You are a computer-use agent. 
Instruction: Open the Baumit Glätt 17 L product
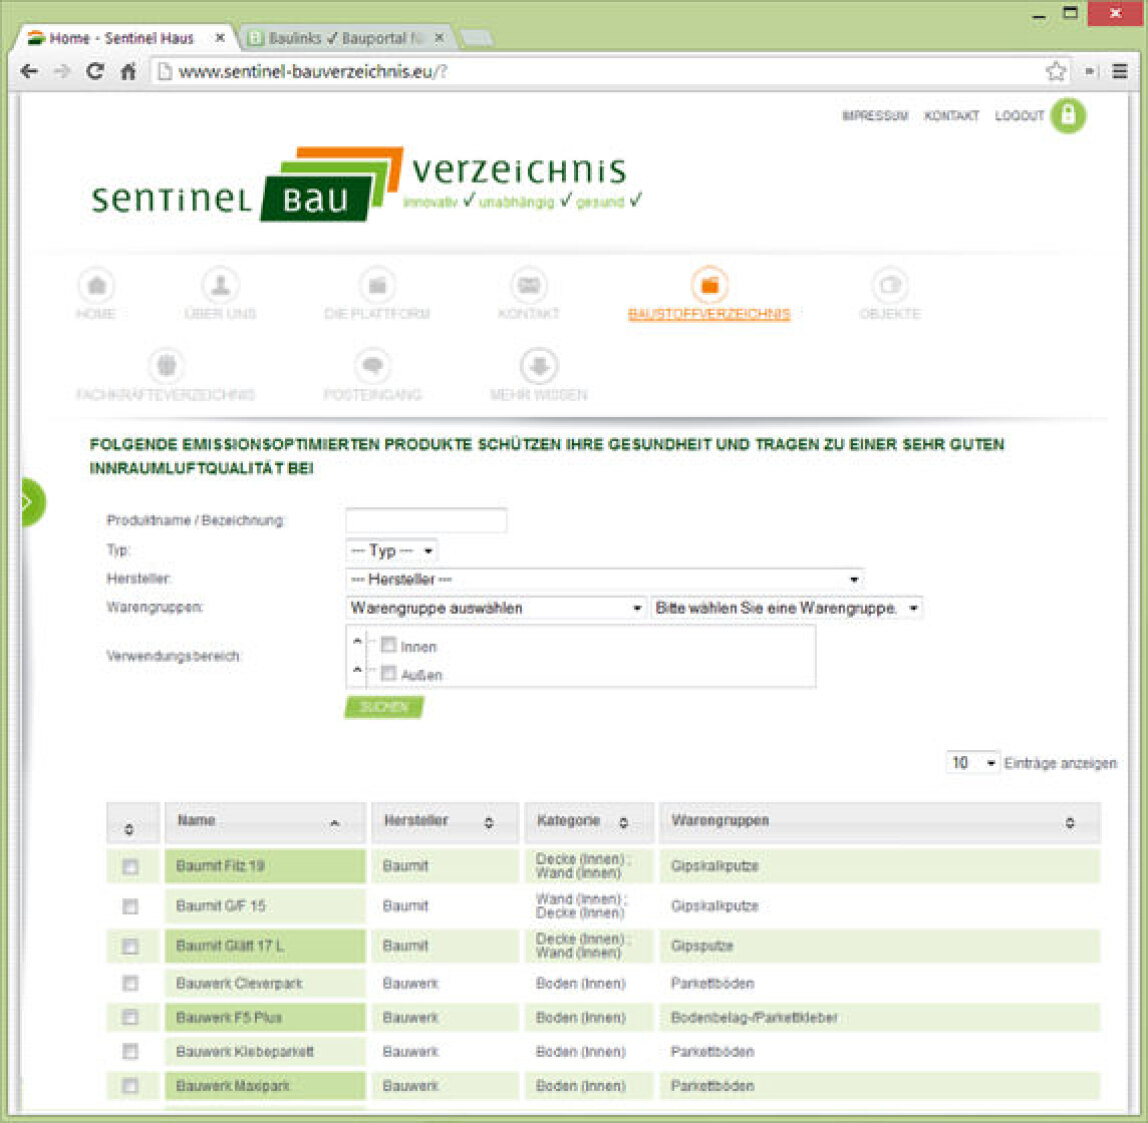coord(229,946)
